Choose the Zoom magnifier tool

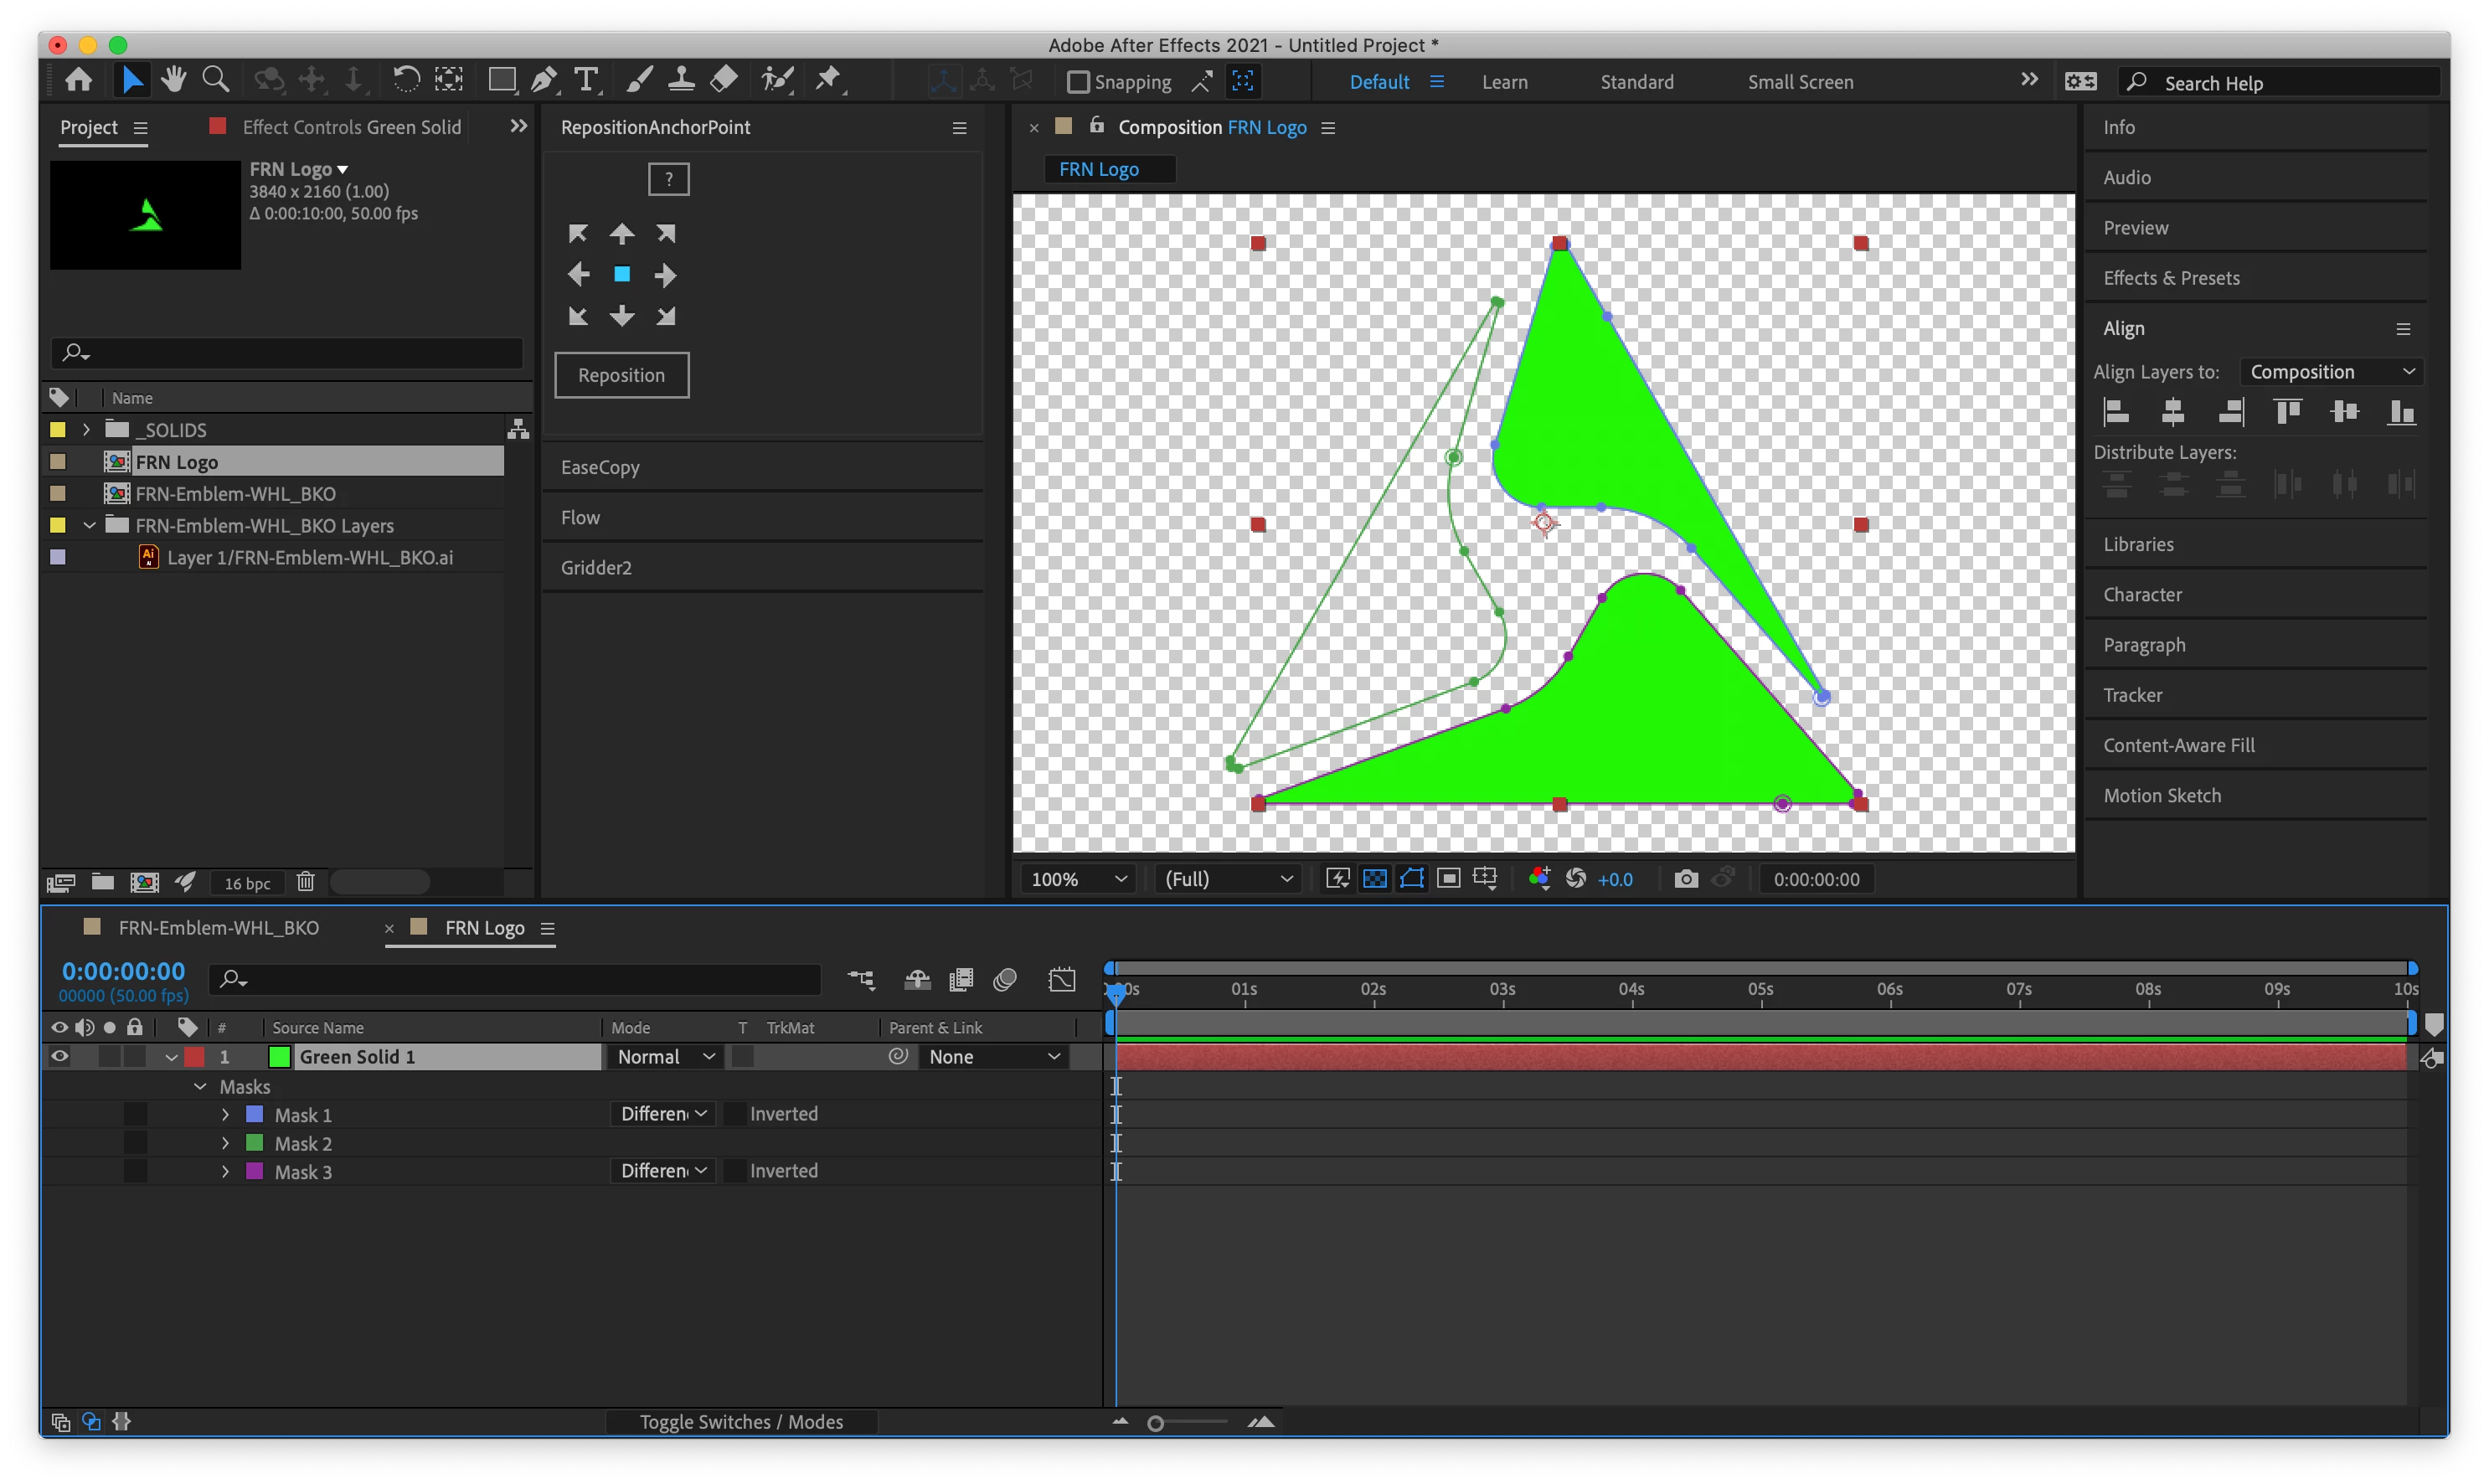point(215,80)
